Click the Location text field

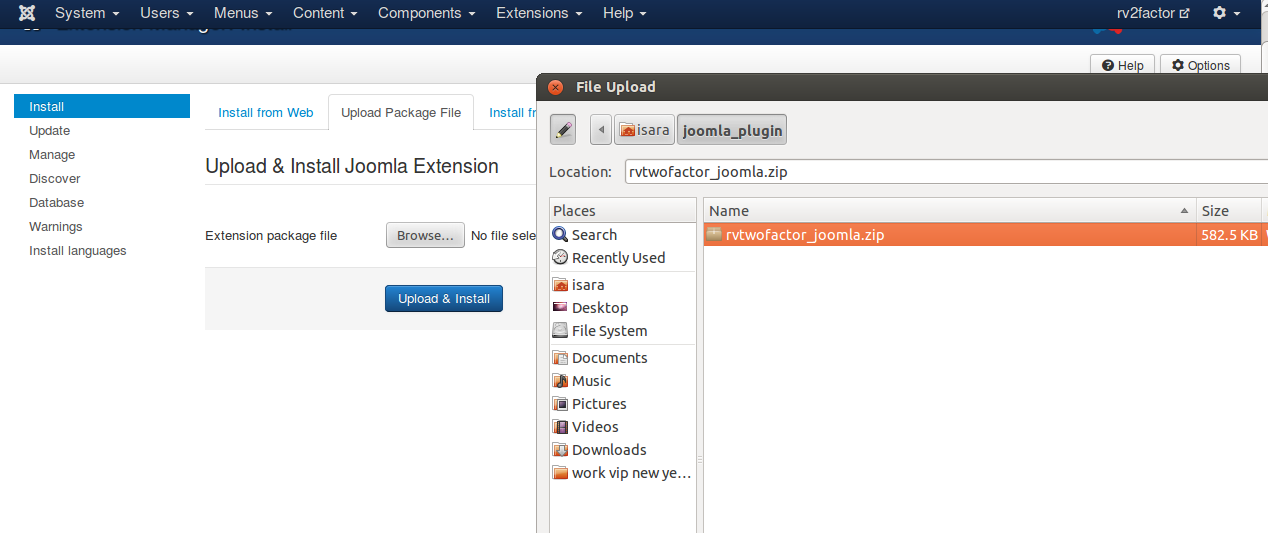click(x=946, y=171)
